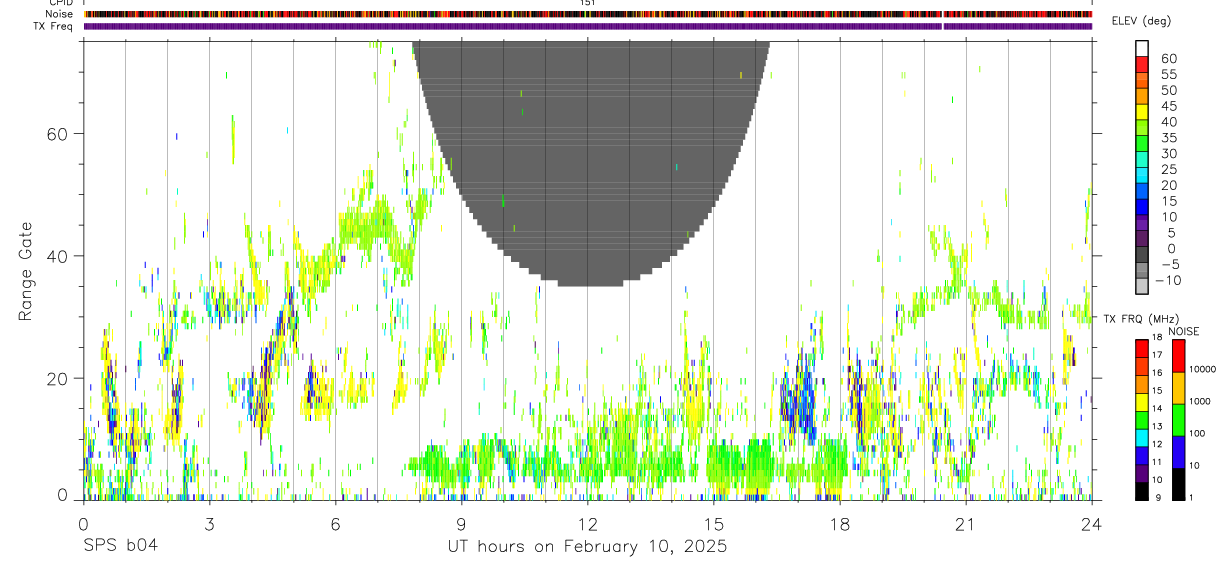Click the '12' tick label on the hour axis
This screenshot has width=1228, height=567.
coord(587,525)
